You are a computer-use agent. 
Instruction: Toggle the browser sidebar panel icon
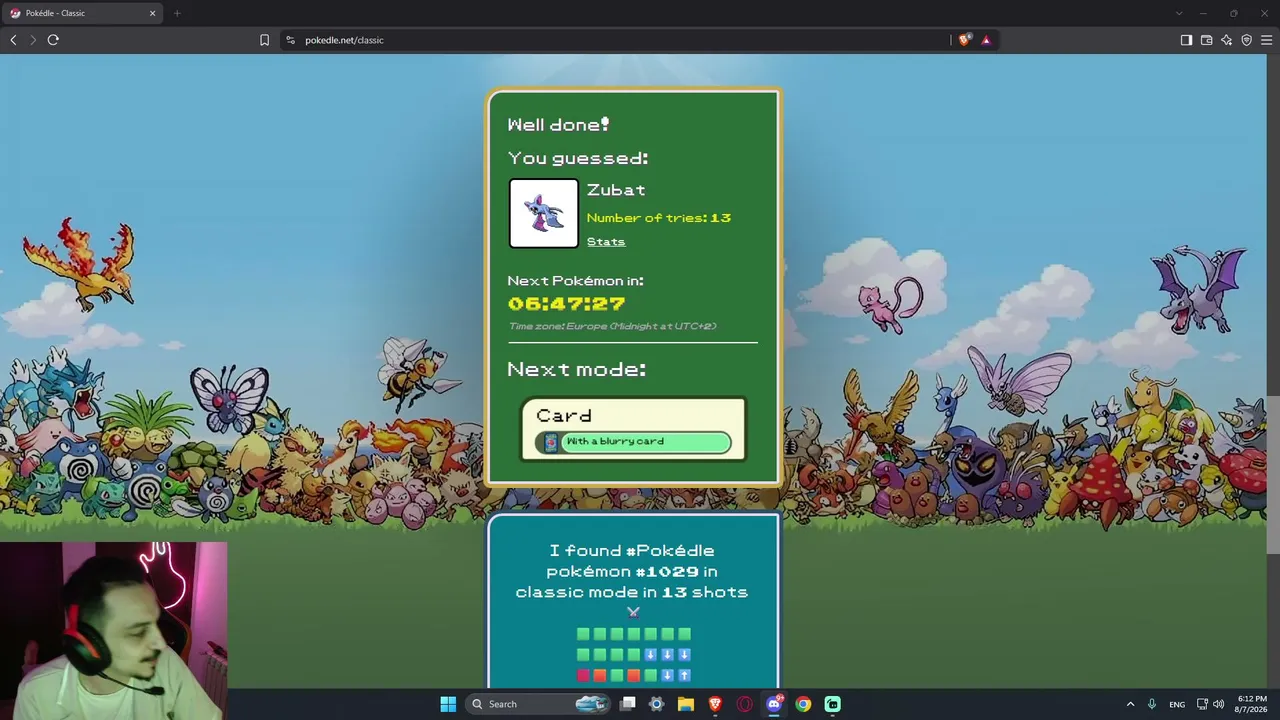(1186, 40)
